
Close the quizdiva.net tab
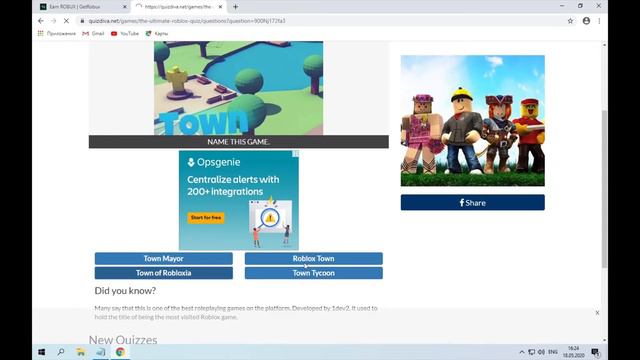pos(220,7)
